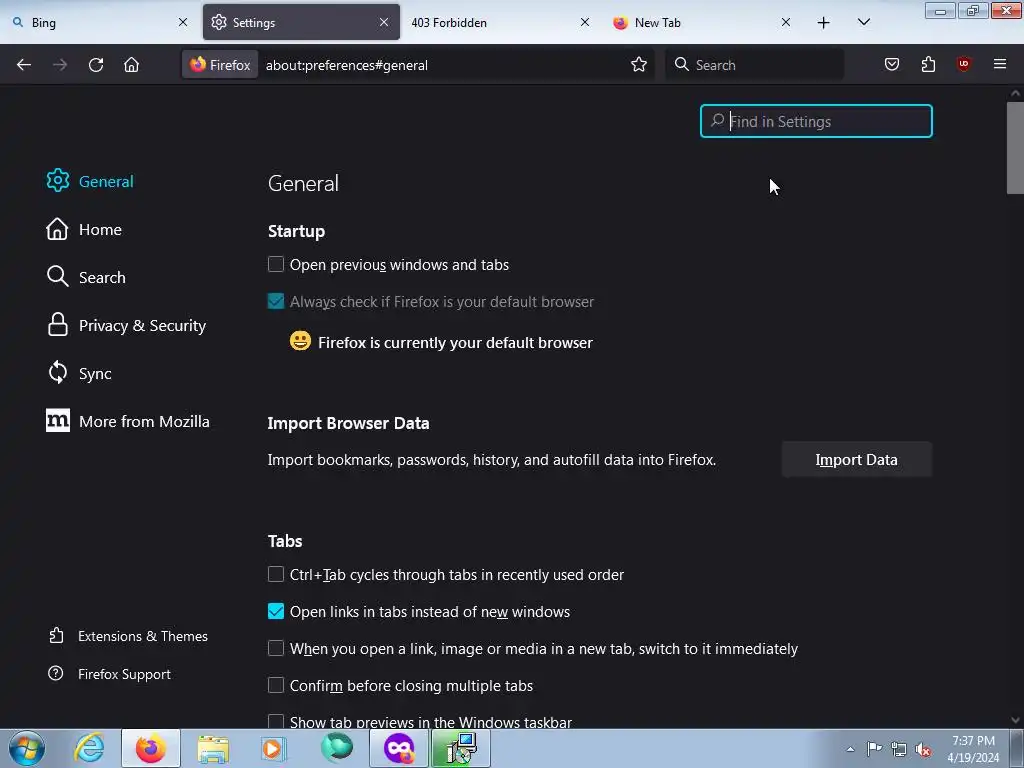Screen dimensions: 1024x768
Task: Enable Show tab previews in taskbar
Action: click(x=276, y=721)
